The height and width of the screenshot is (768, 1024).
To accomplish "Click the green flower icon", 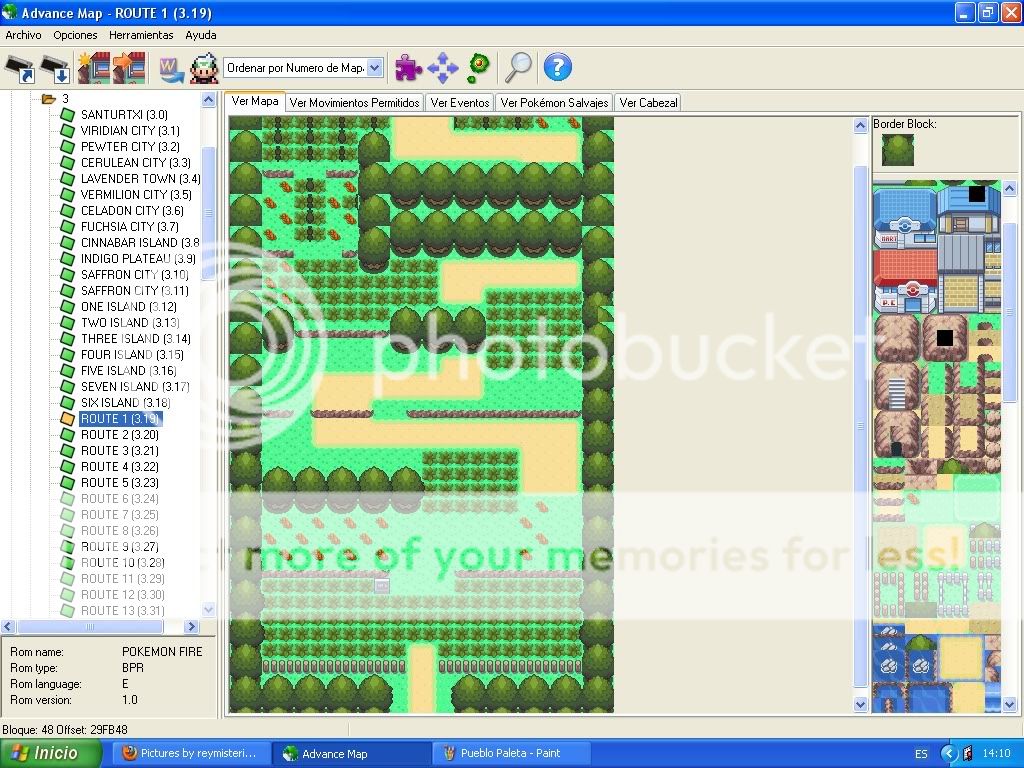I will [479, 68].
